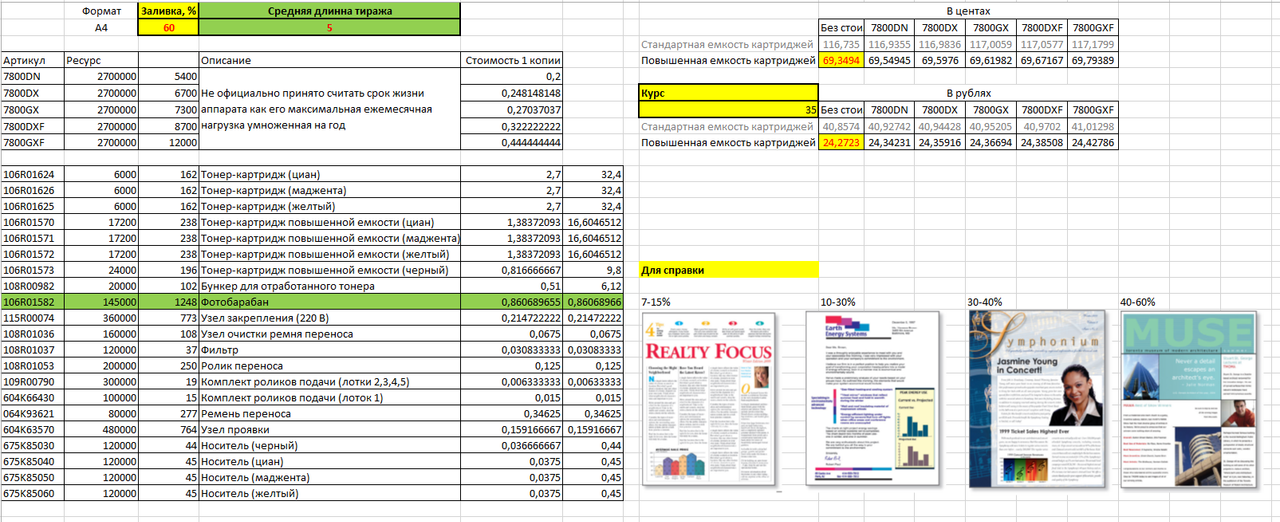Select the price cell 5400 for 7800DN
Screen dimensions: 1280x522
[x=169, y=77]
